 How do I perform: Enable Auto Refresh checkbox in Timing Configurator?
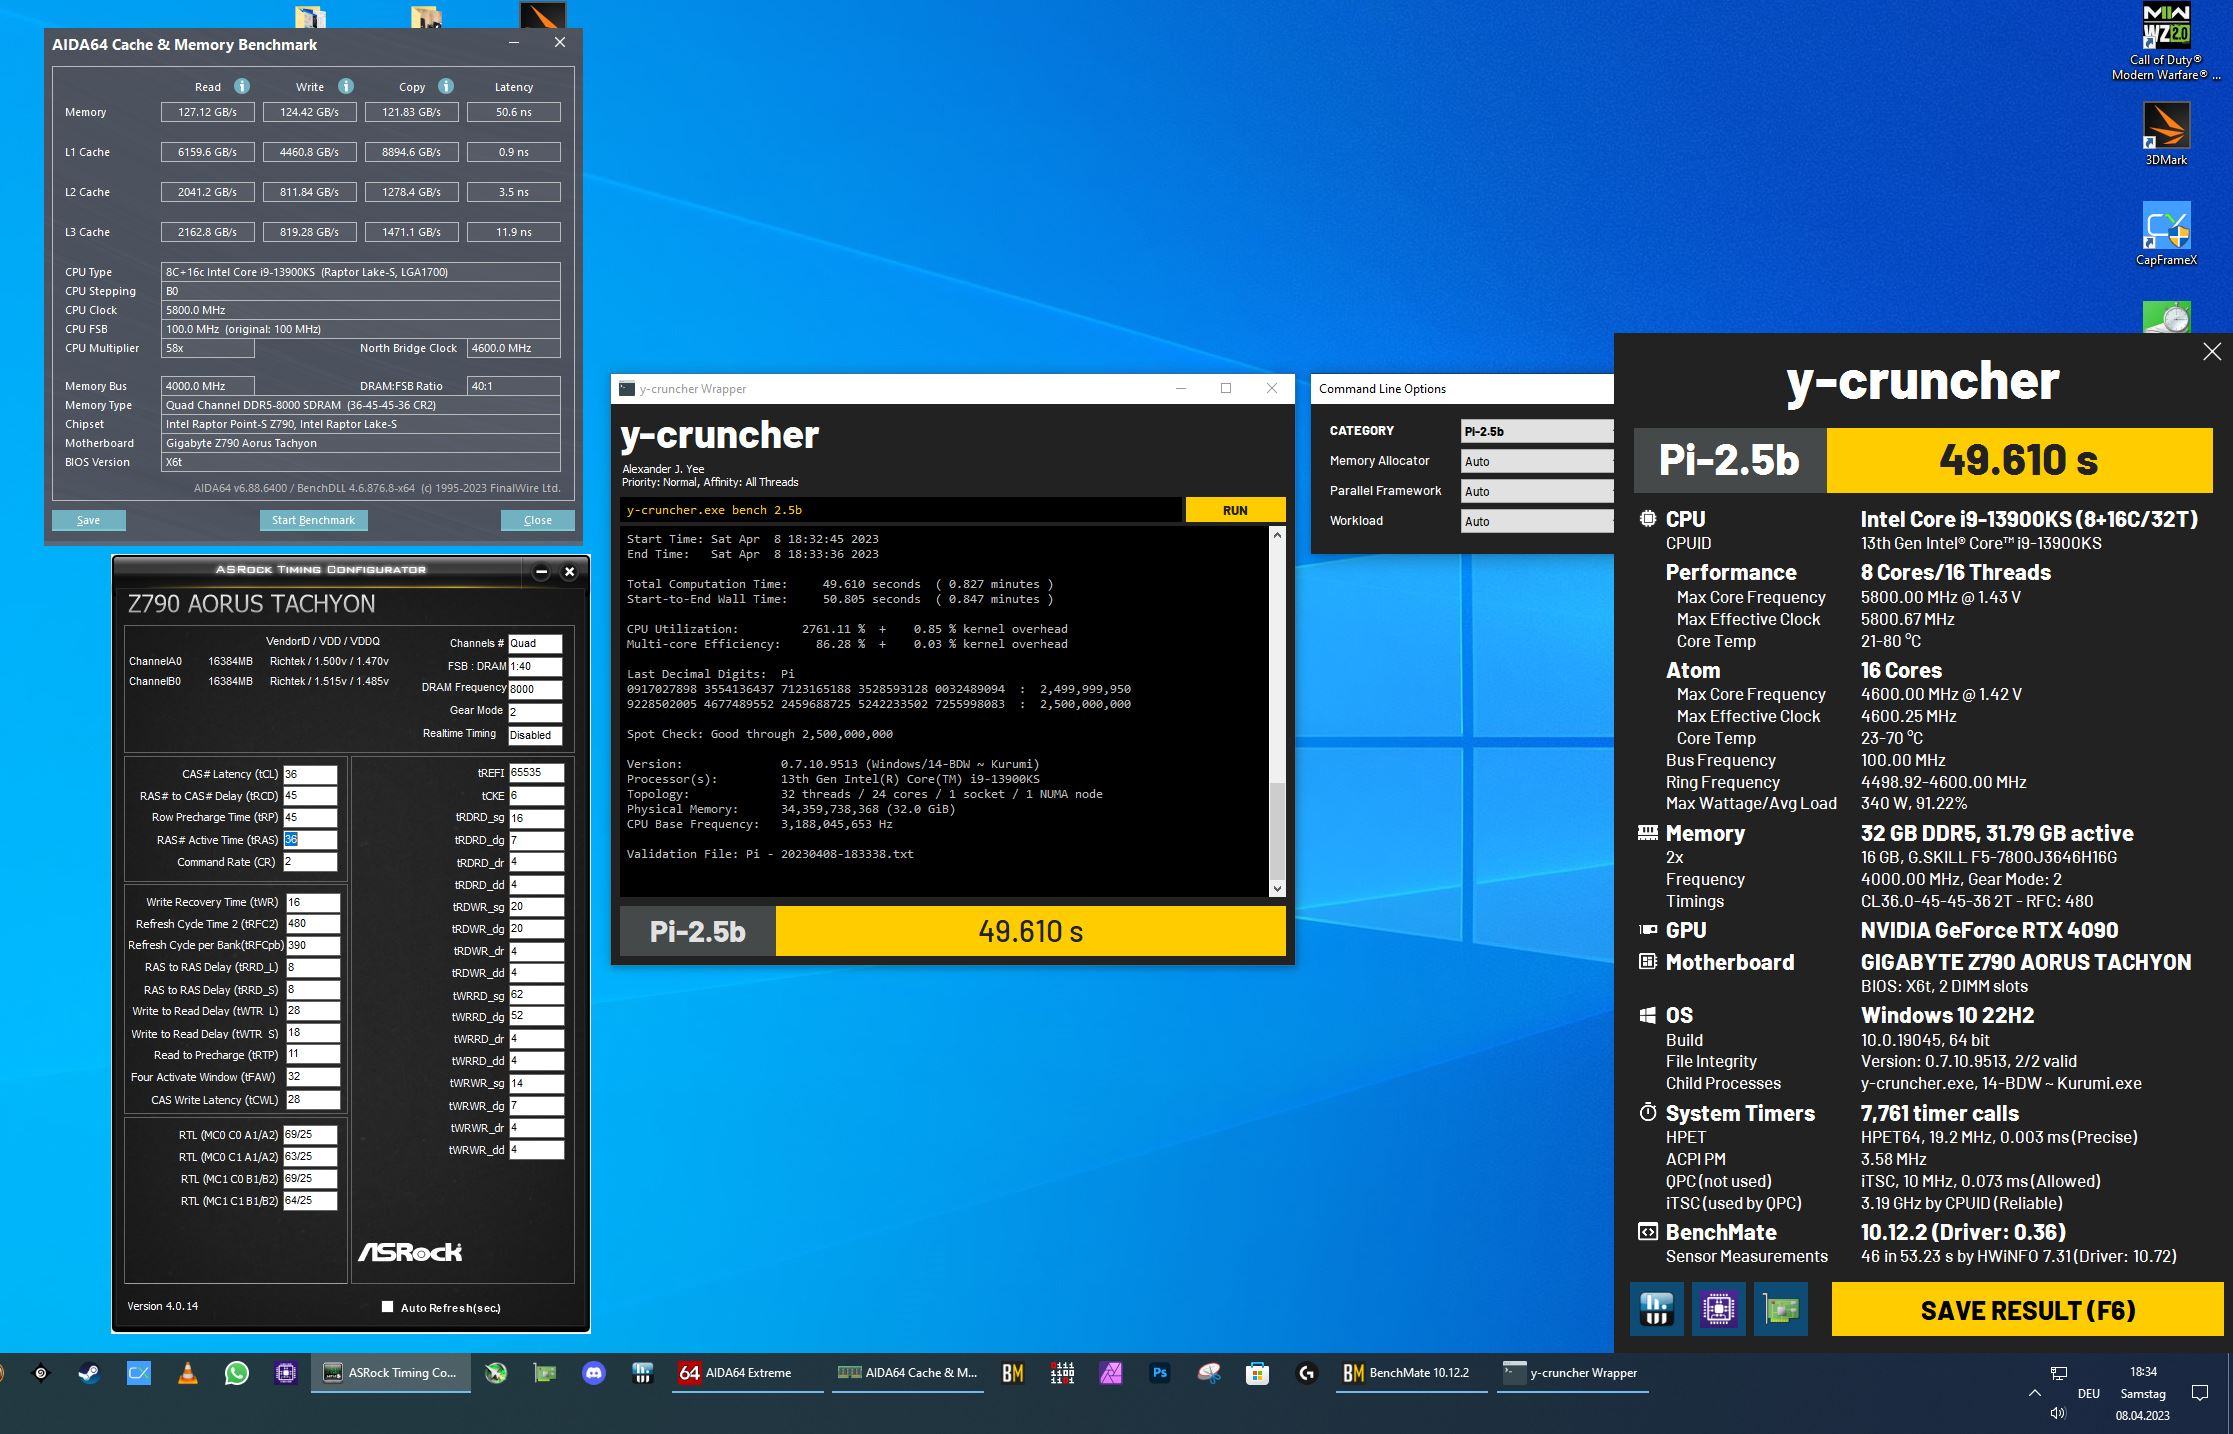click(x=388, y=1306)
